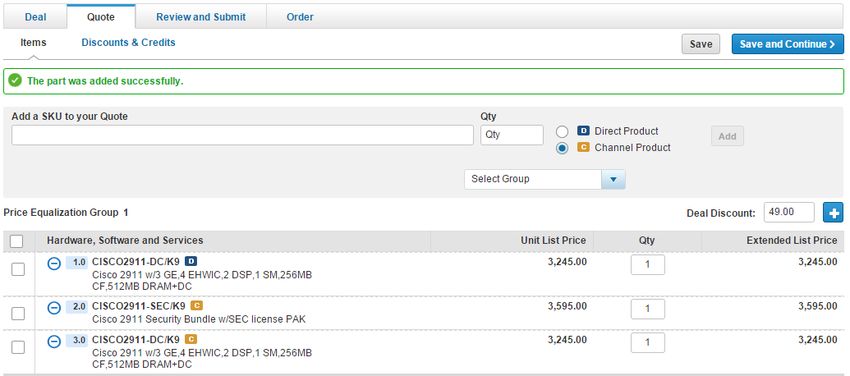Switch to Review and Submit tab
Viewport: 850px width, 376px height.
[201, 17]
